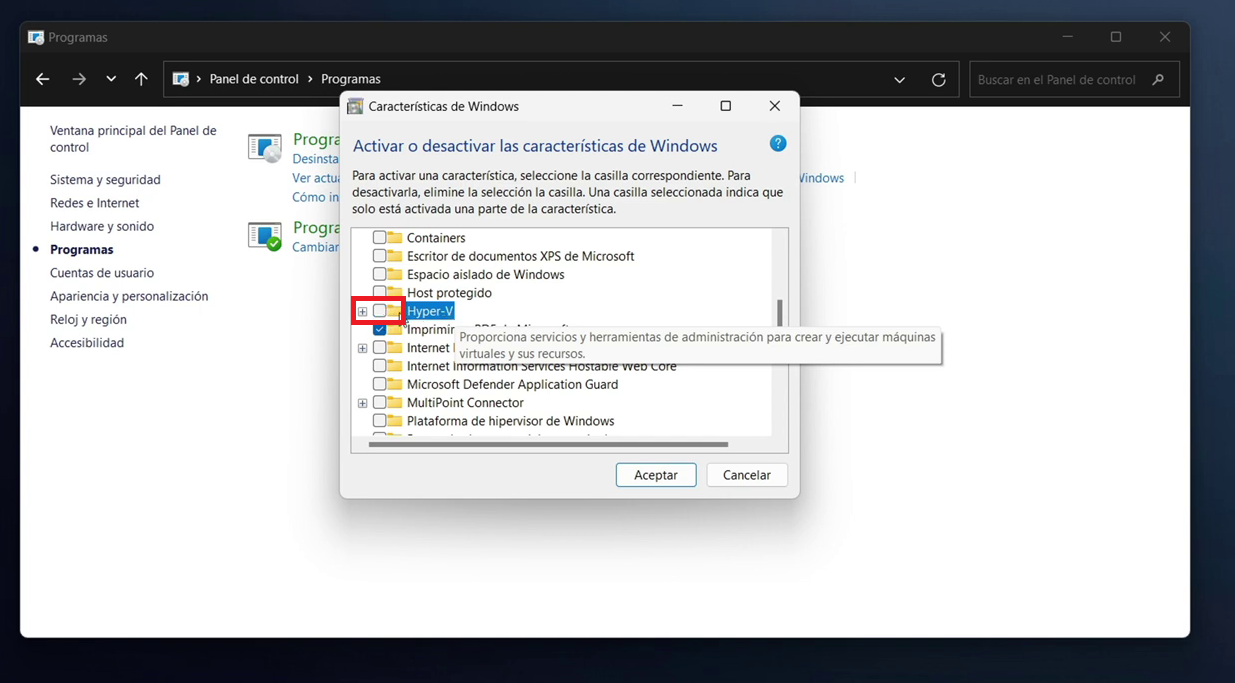Click the features list horizontal scrollbar
The height and width of the screenshot is (683, 1235).
tap(548, 444)
